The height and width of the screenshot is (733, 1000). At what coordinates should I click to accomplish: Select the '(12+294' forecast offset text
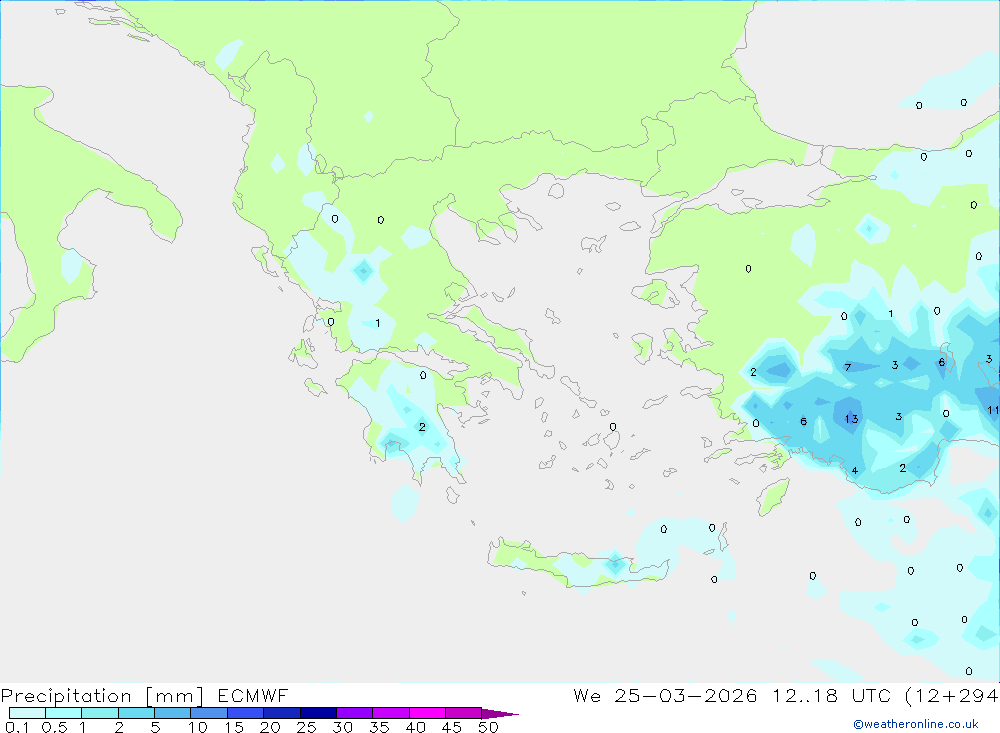[x=952, y=696]
